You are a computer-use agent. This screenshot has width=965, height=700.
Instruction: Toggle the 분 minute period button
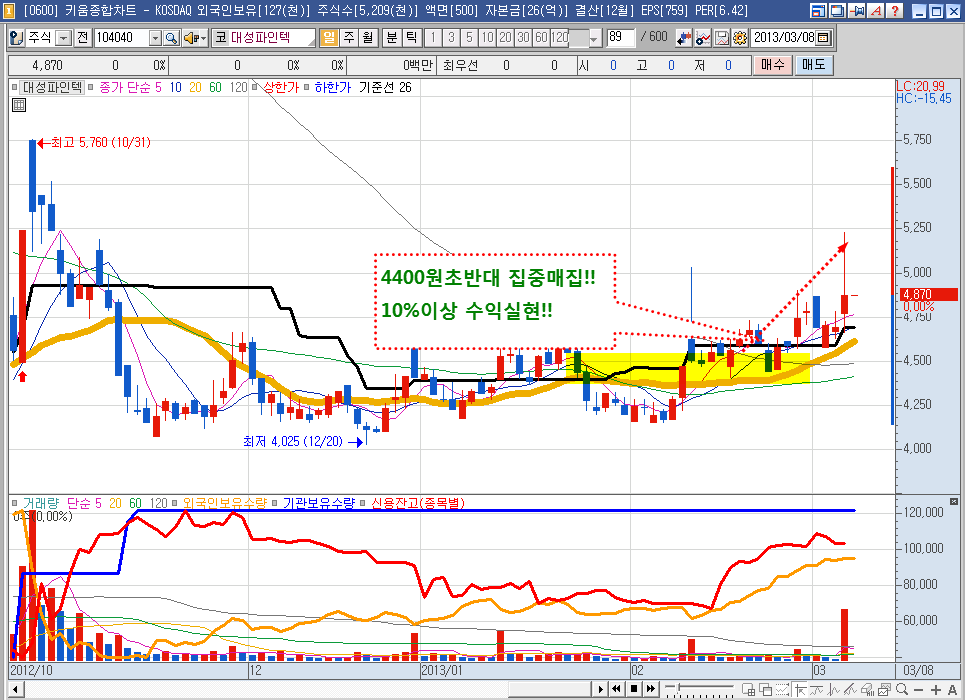[x=391, y=38]
